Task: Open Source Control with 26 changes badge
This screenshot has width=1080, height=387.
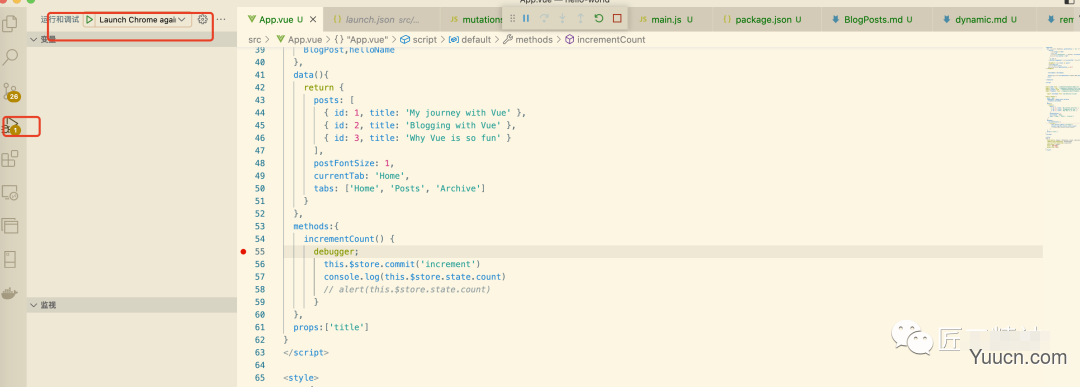Action: (x=10, y=92)
